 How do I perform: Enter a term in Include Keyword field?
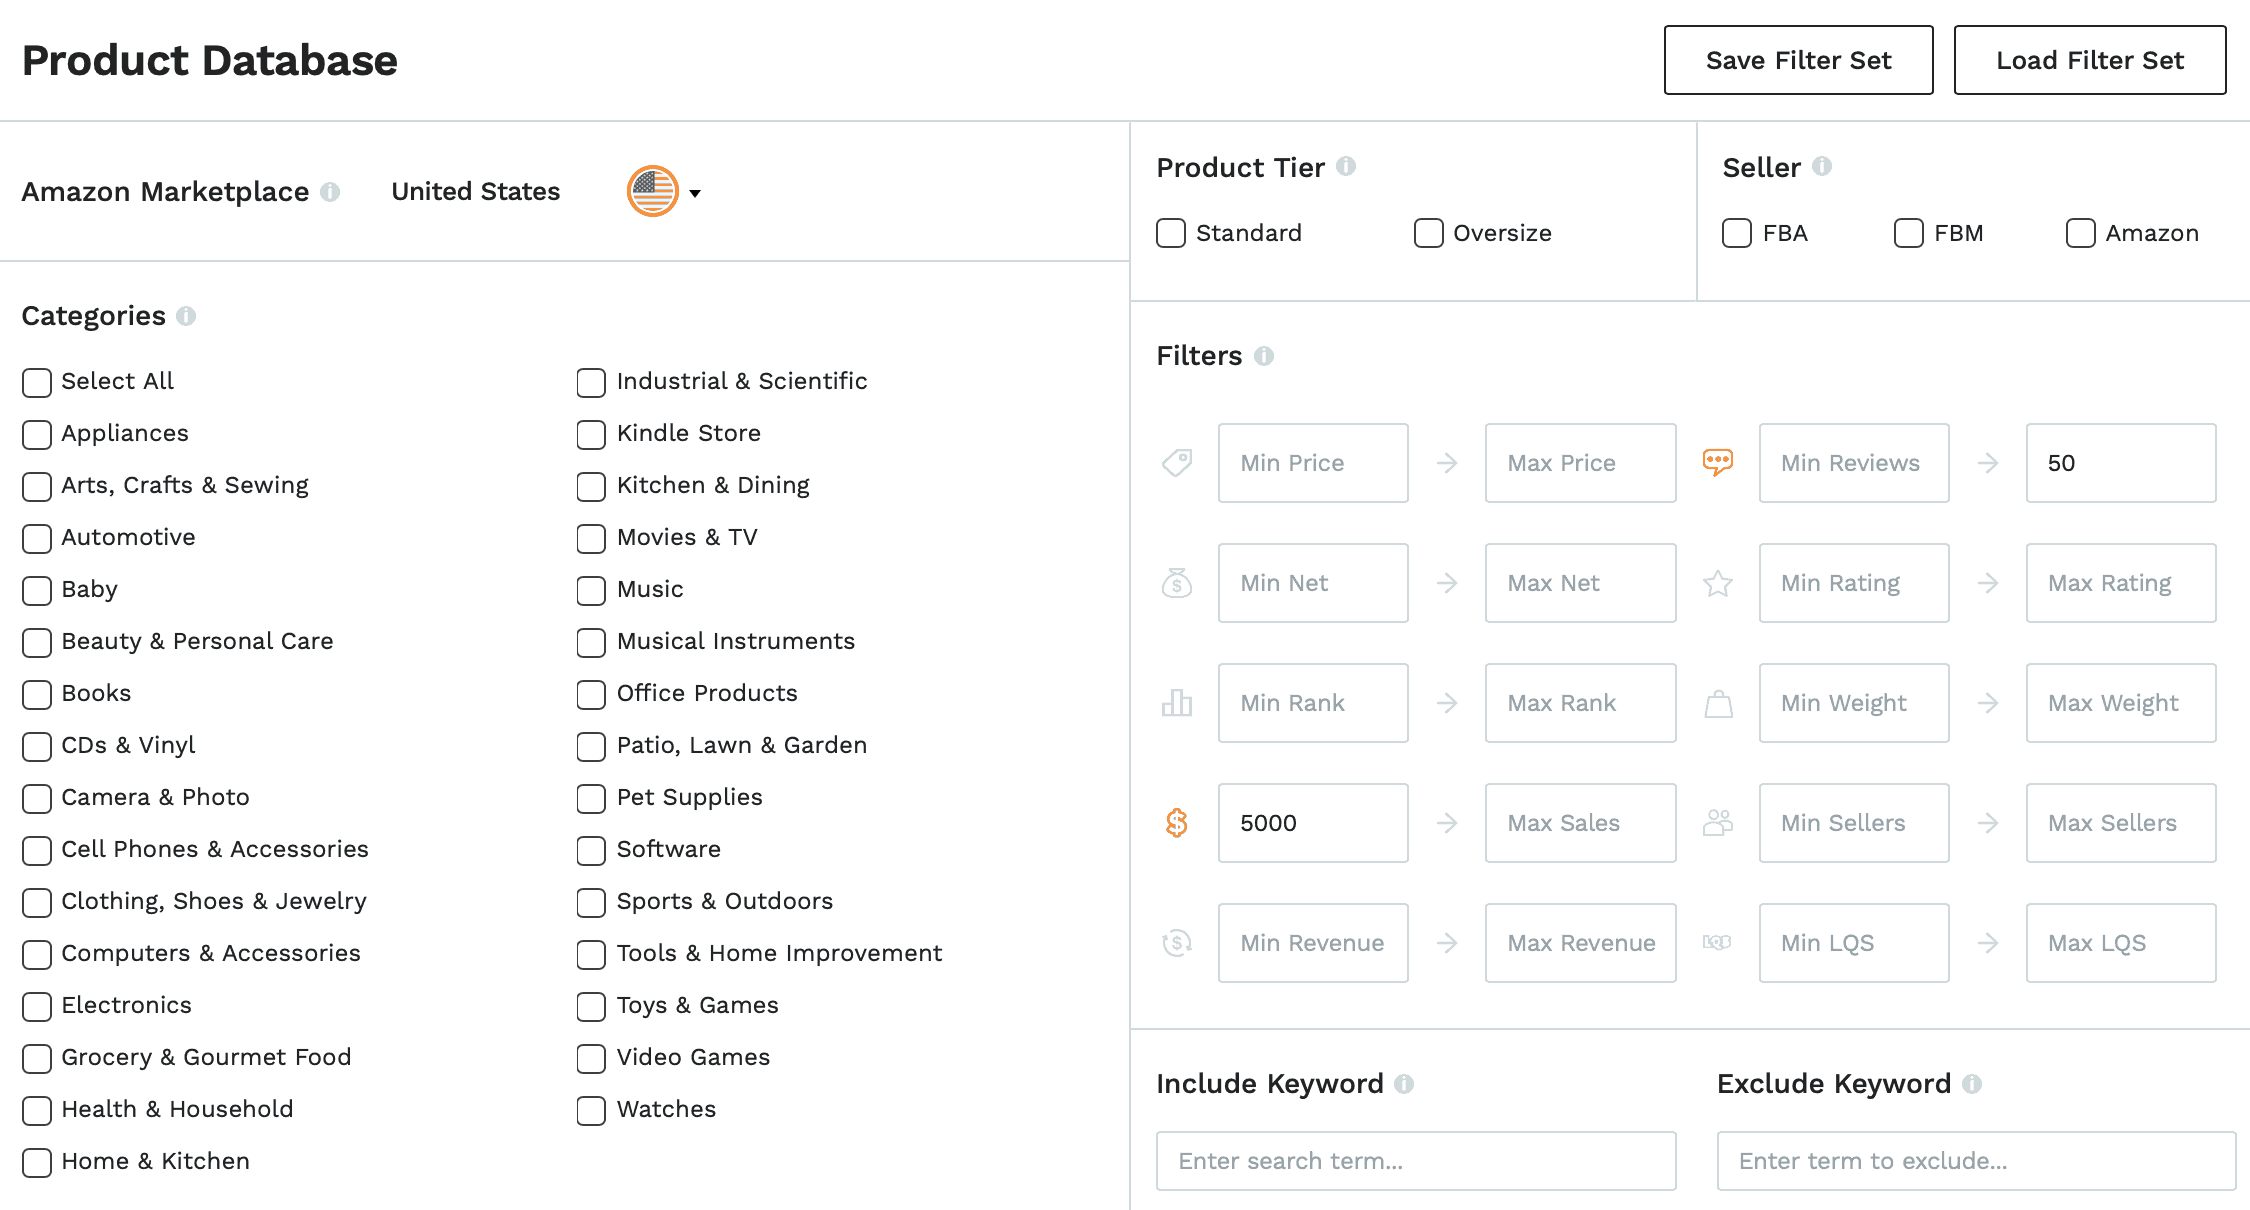tap(1417, 1159)
